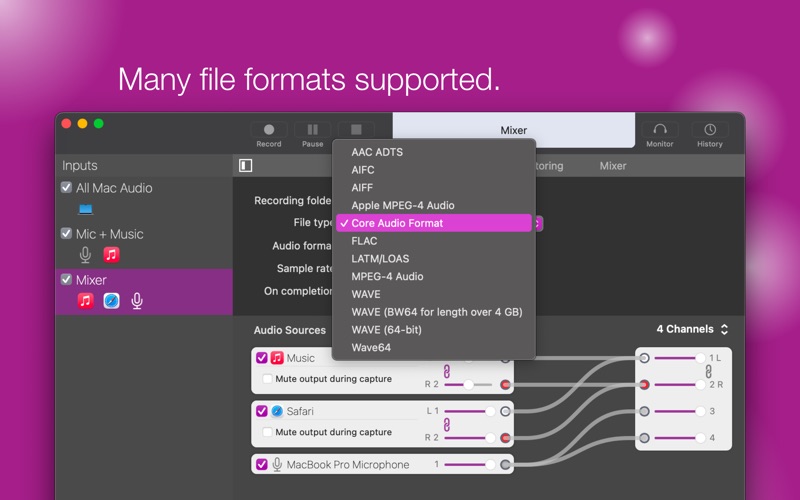Disable the Safari audio source checkbox
The width and height of the screenshot is (800, 500).
click(262, 411)
